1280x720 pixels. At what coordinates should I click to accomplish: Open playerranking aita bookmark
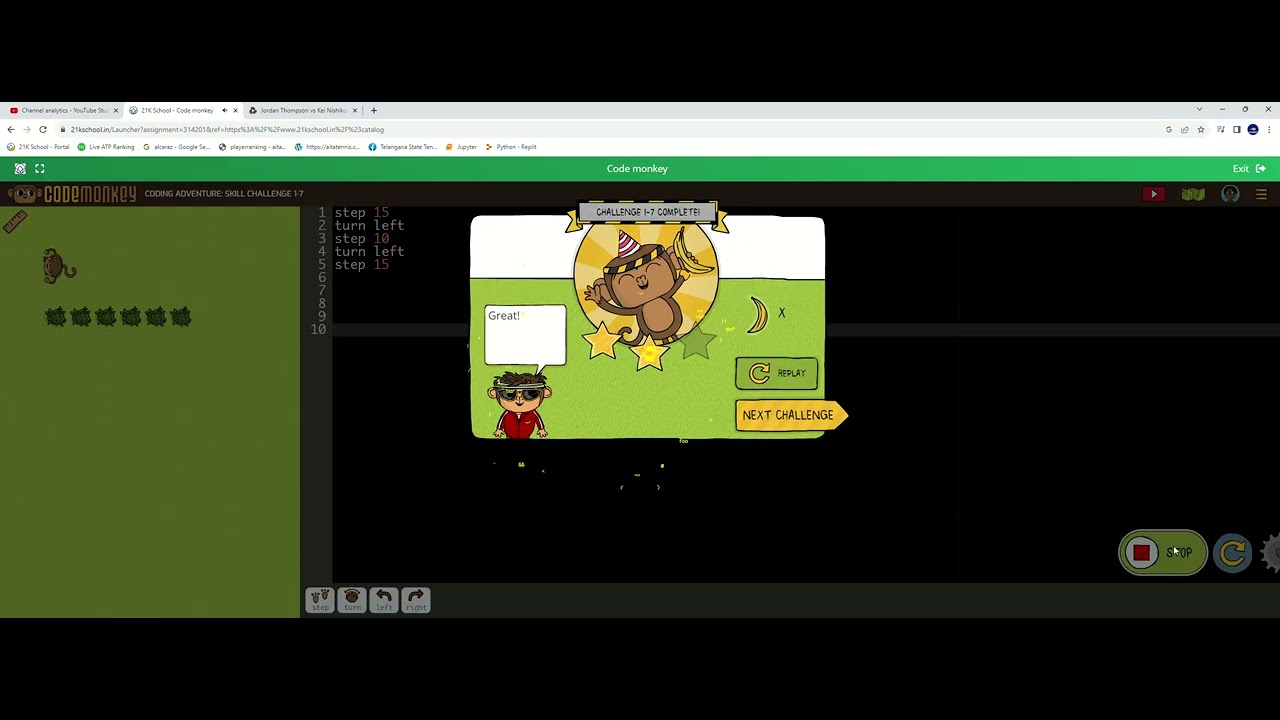click(x=252, y=147)
